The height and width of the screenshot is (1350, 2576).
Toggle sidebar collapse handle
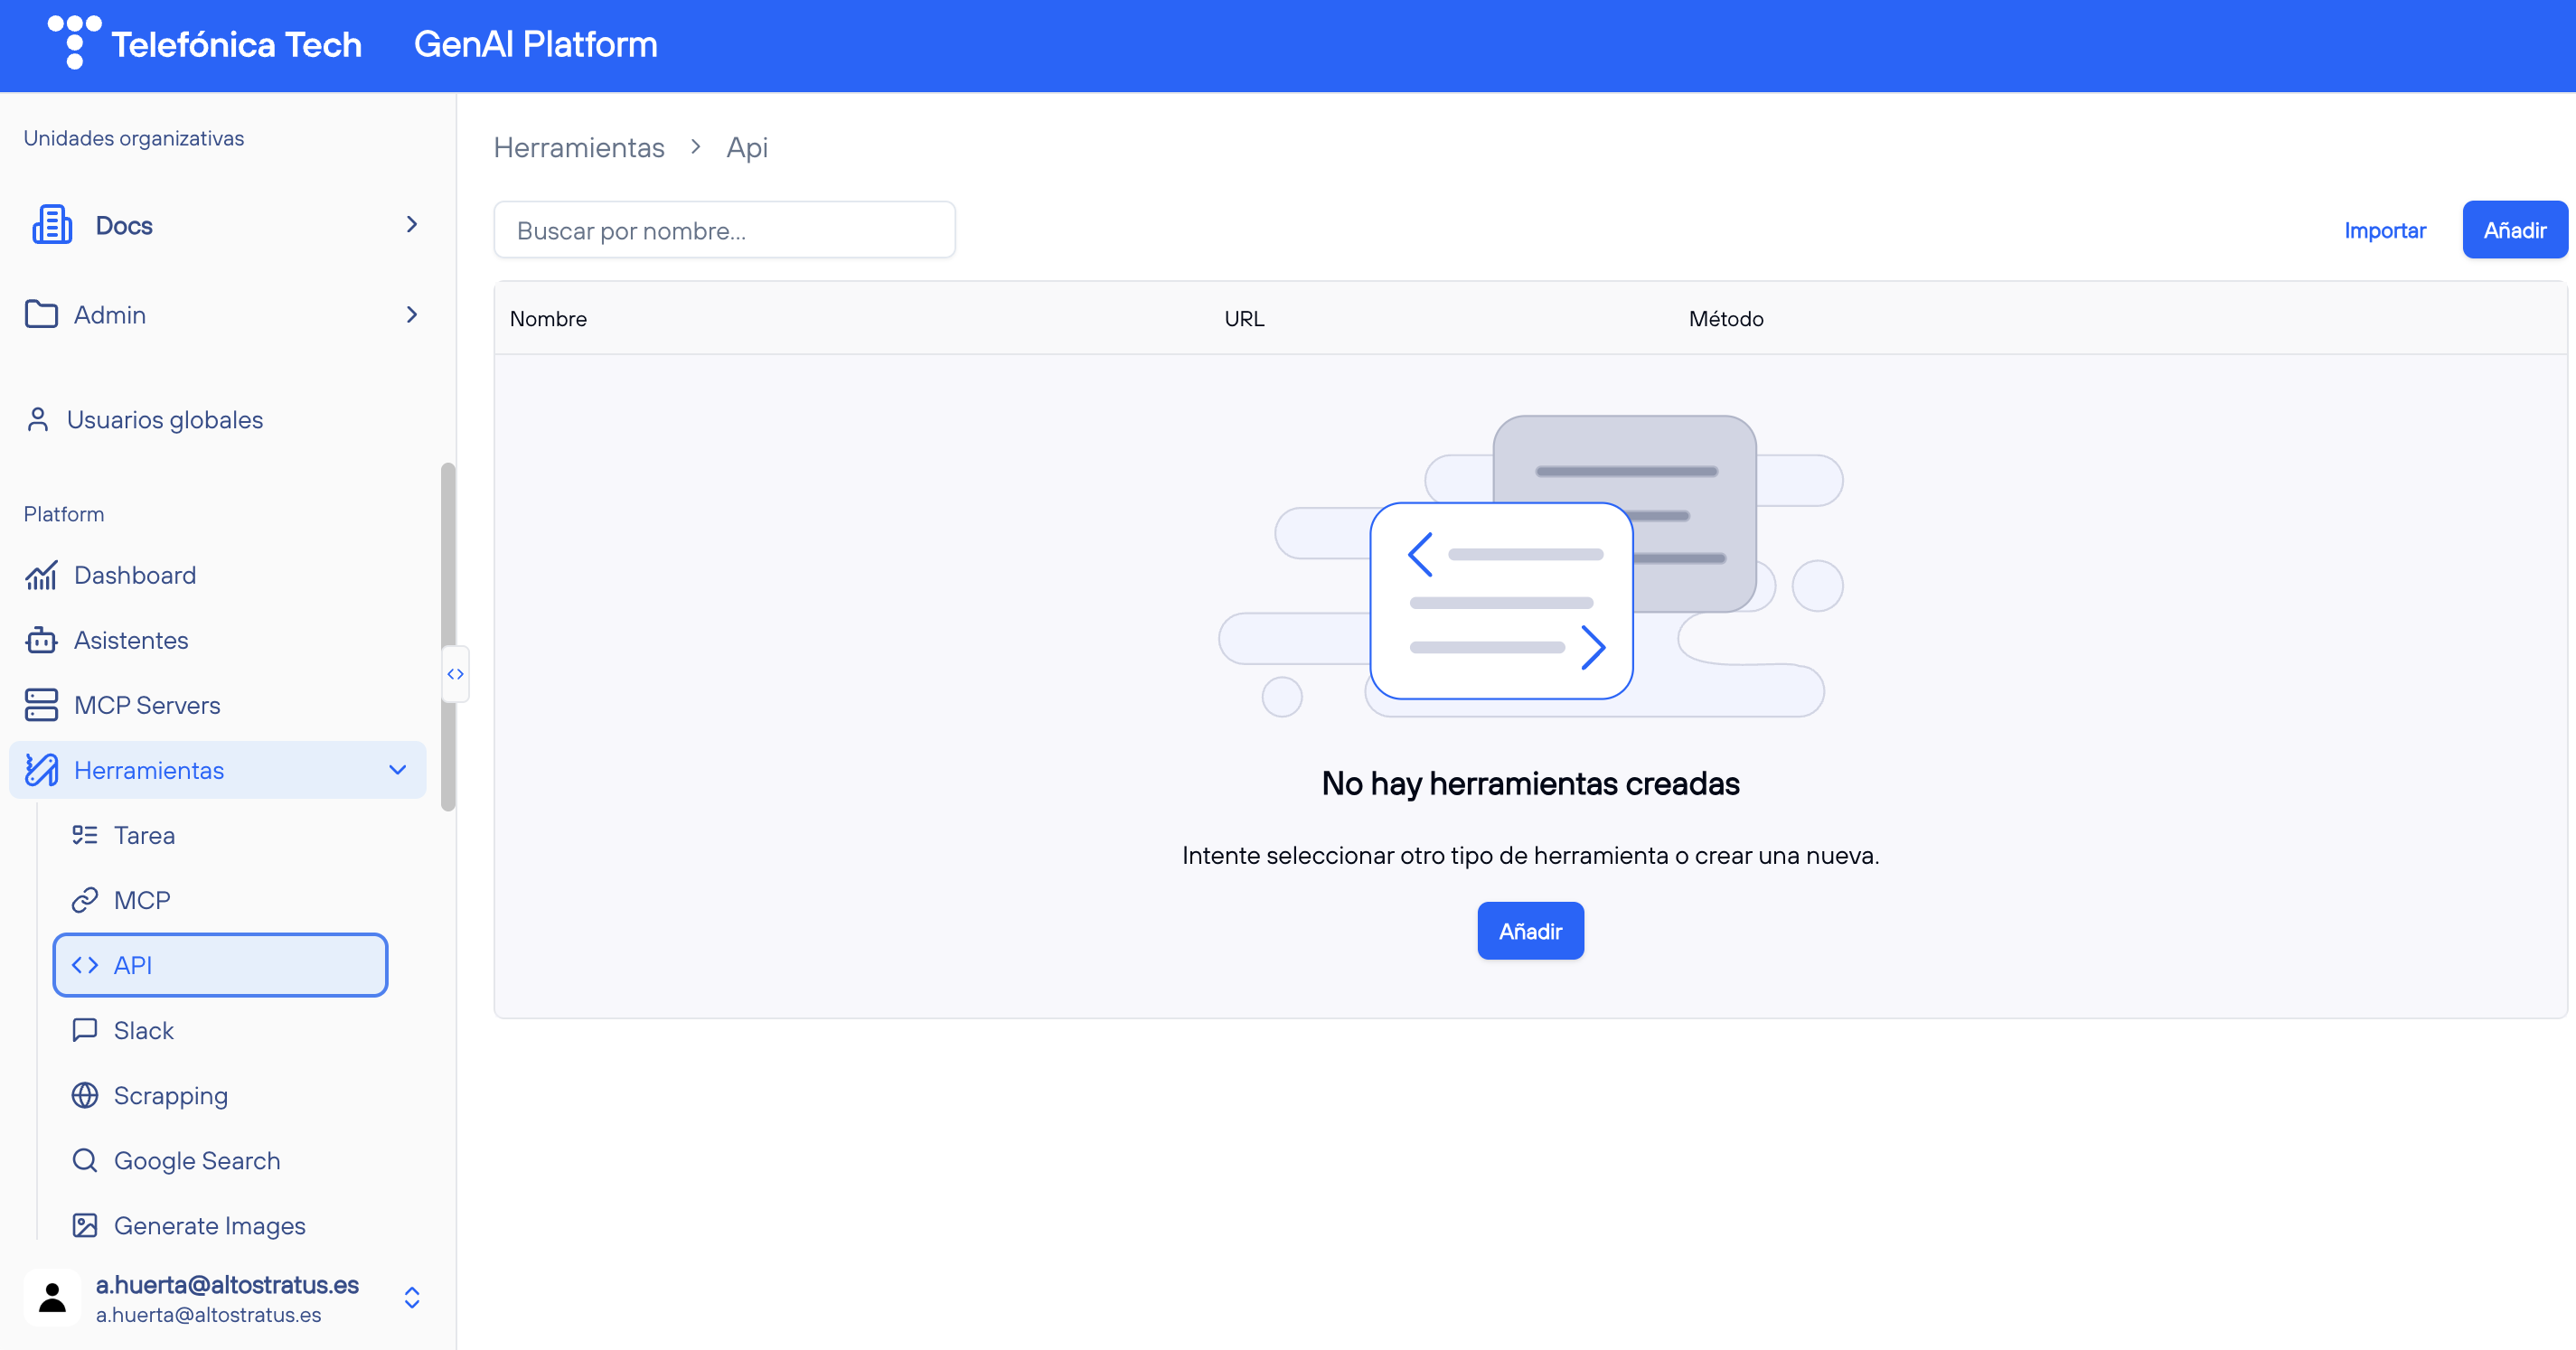(455, 674)
